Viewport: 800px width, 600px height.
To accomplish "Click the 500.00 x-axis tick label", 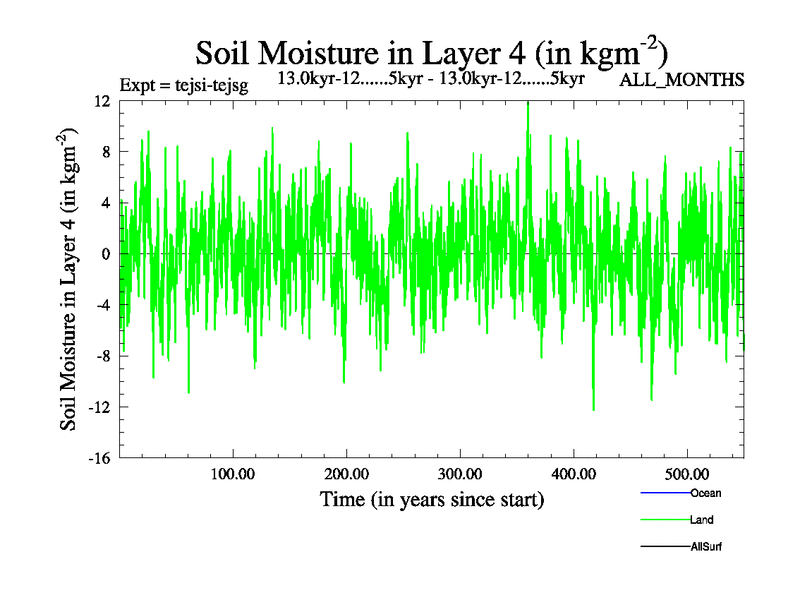I will click(687, 473).
